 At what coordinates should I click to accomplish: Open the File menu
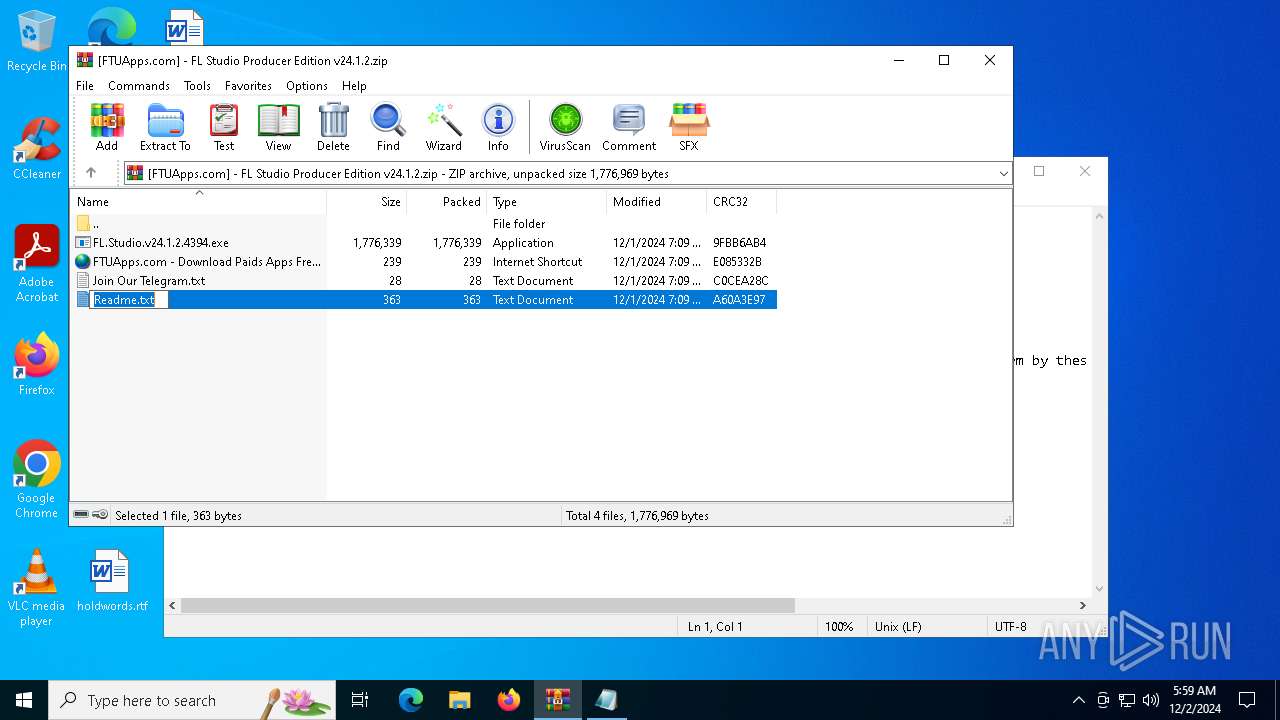pos(85,86)
